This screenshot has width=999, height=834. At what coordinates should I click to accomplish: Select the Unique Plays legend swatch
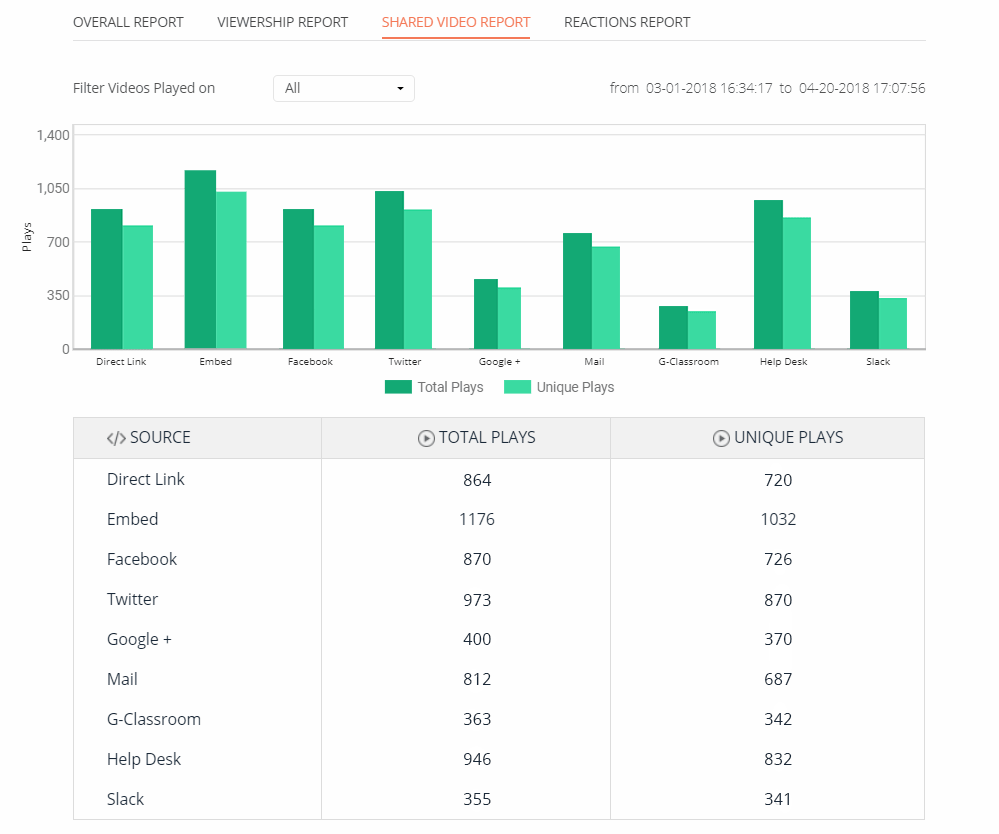516,387
